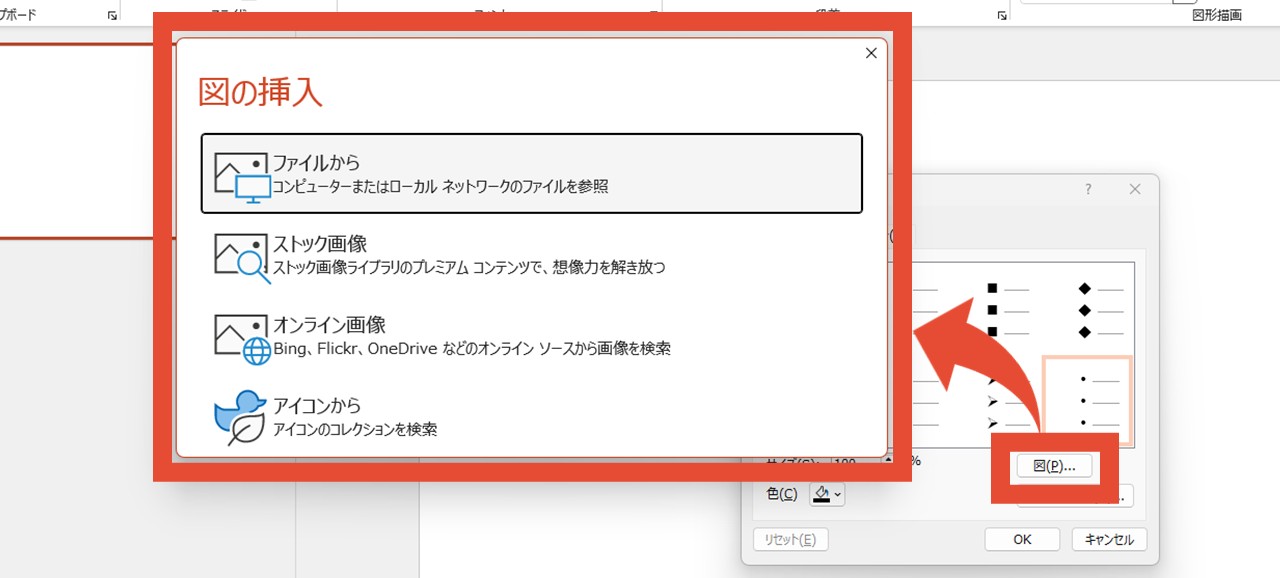Close the 図の挿入 dialog
The image size is (1280, 578).
[871, 54]
